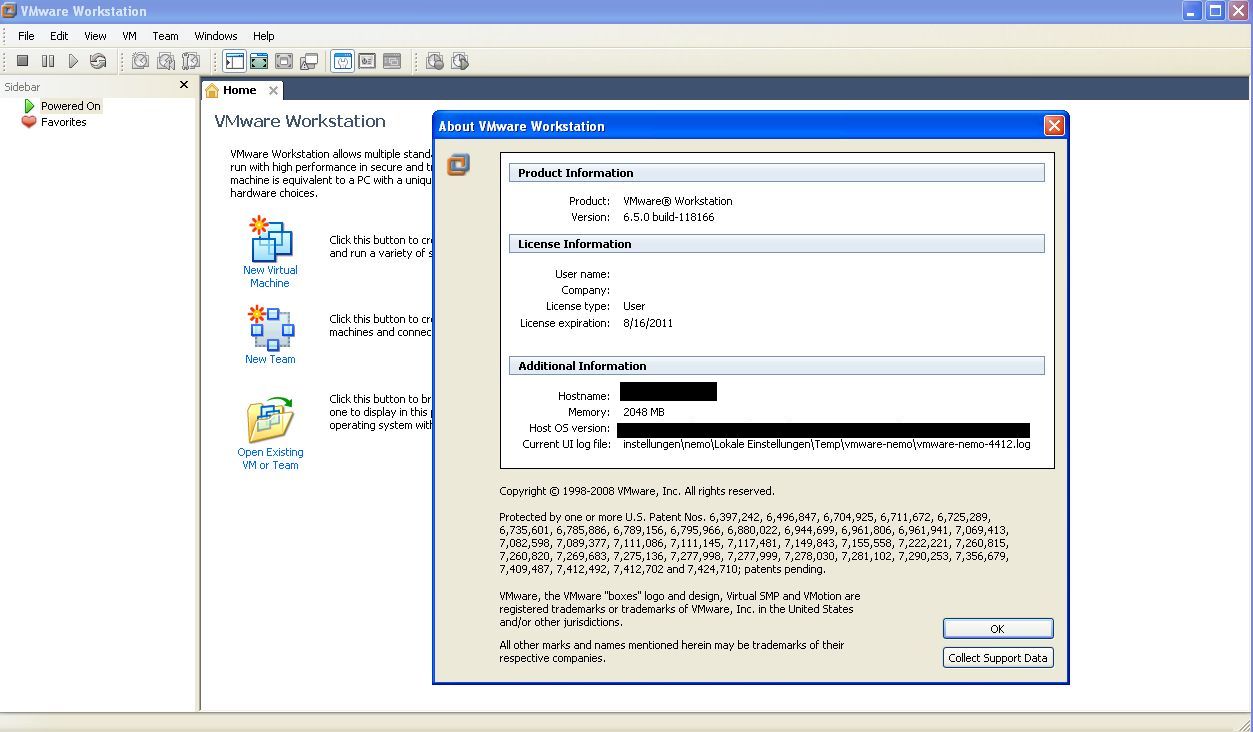Click the VMware Workstation heading on Home
The width and height of the screenshot is (1253, 732).
[x=300, y=121]
